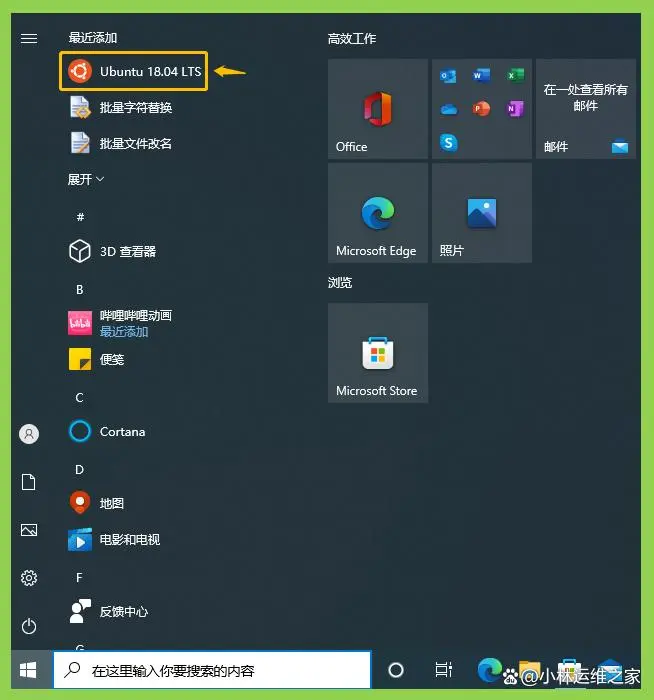The image size is (654, 700).
Task: Click the 浏览 group title
Action: click(x=340, y=283)
